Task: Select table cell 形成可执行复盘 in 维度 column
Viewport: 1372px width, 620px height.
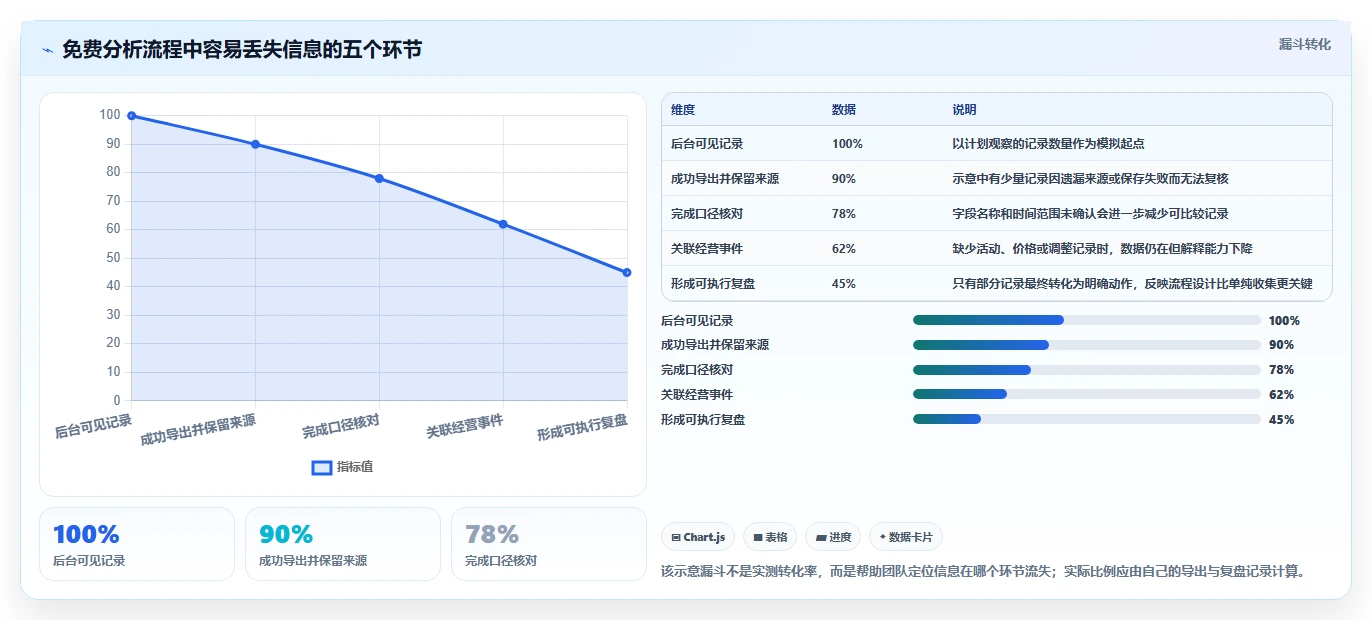Action: 713,284
